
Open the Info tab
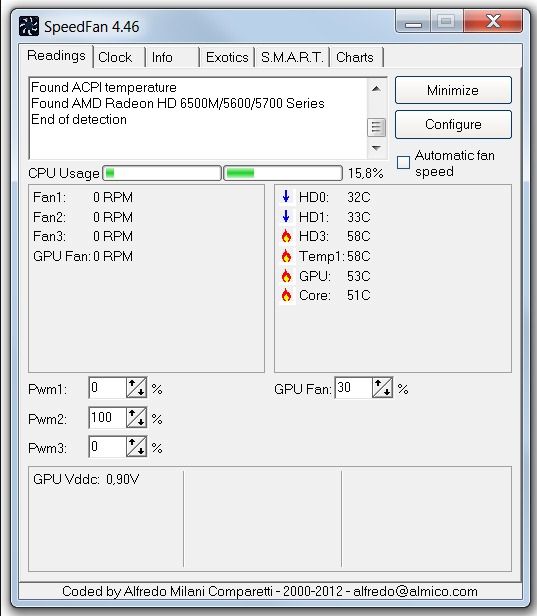pos(172,57)
